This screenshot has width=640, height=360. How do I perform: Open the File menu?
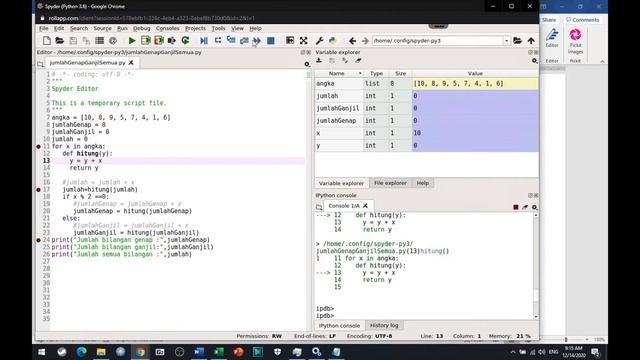[44, 28]
